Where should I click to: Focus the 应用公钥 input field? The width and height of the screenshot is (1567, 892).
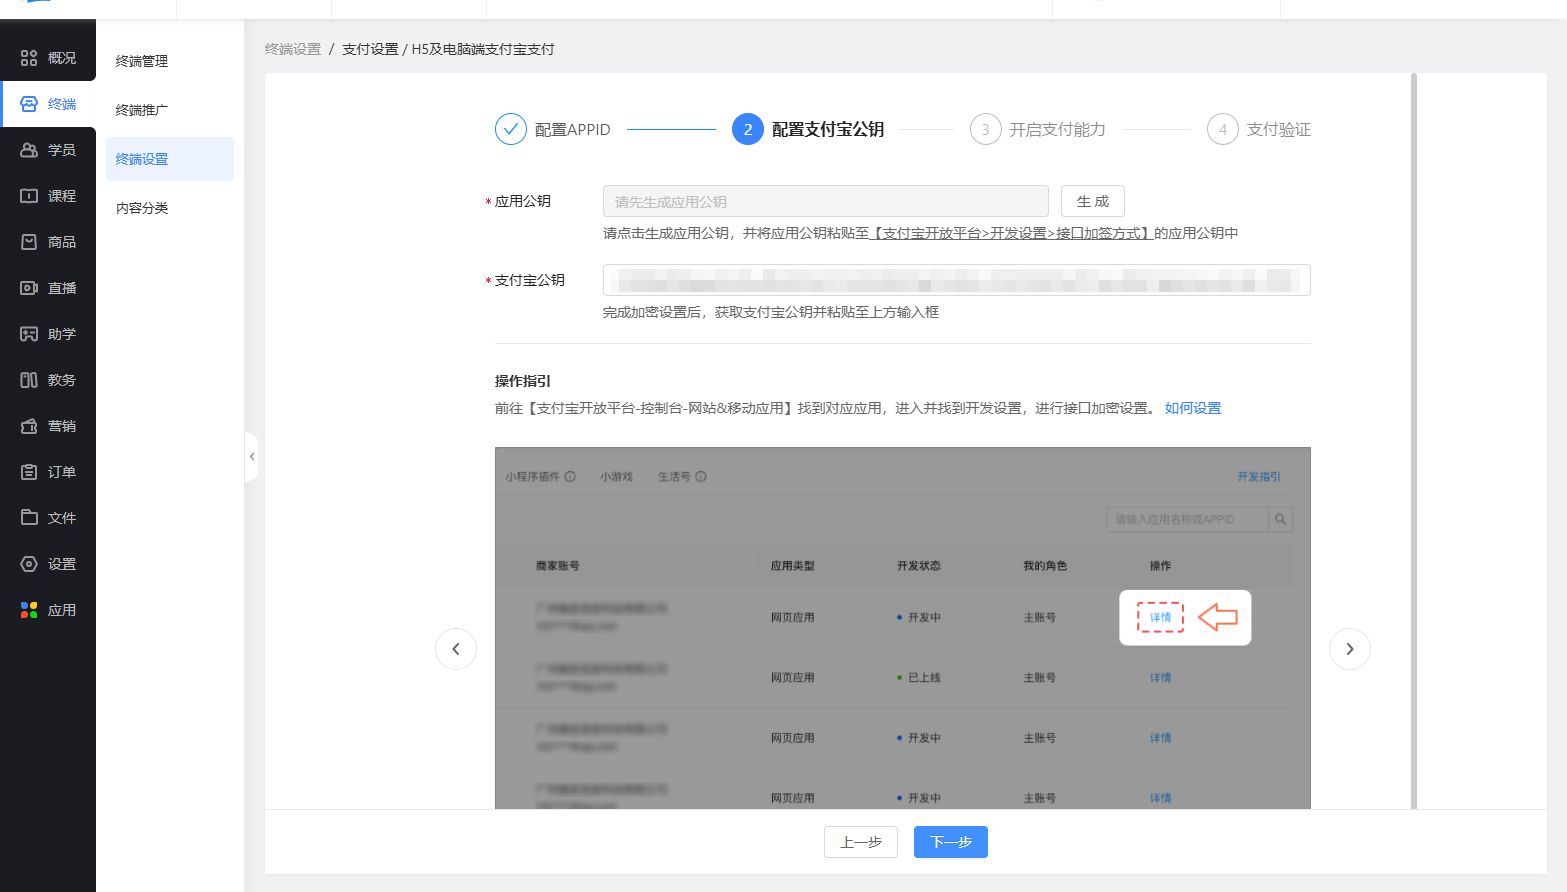[x=826, y=201]
